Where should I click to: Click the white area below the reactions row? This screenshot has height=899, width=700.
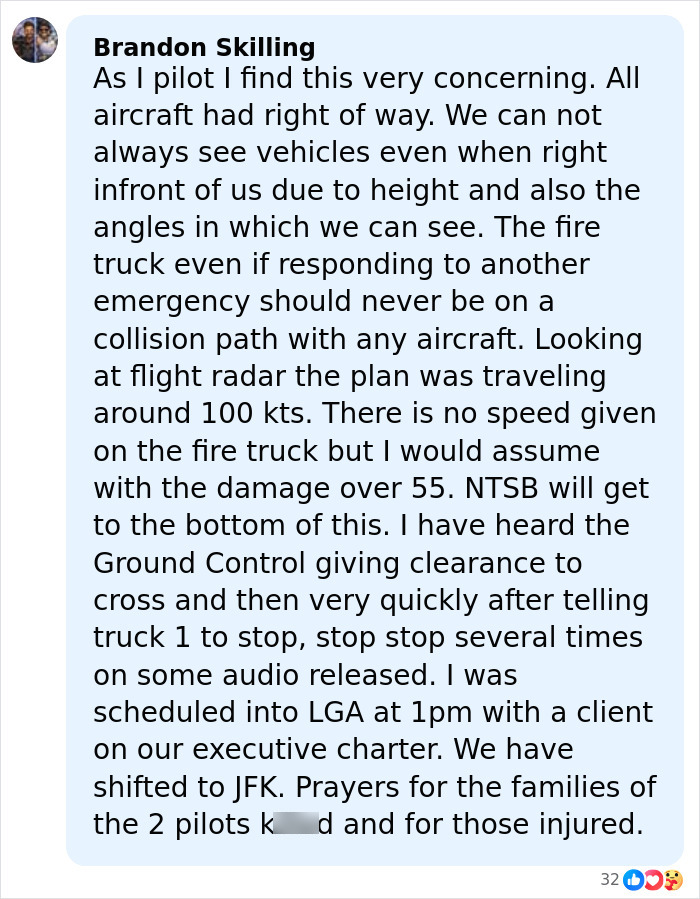[350, 895]
